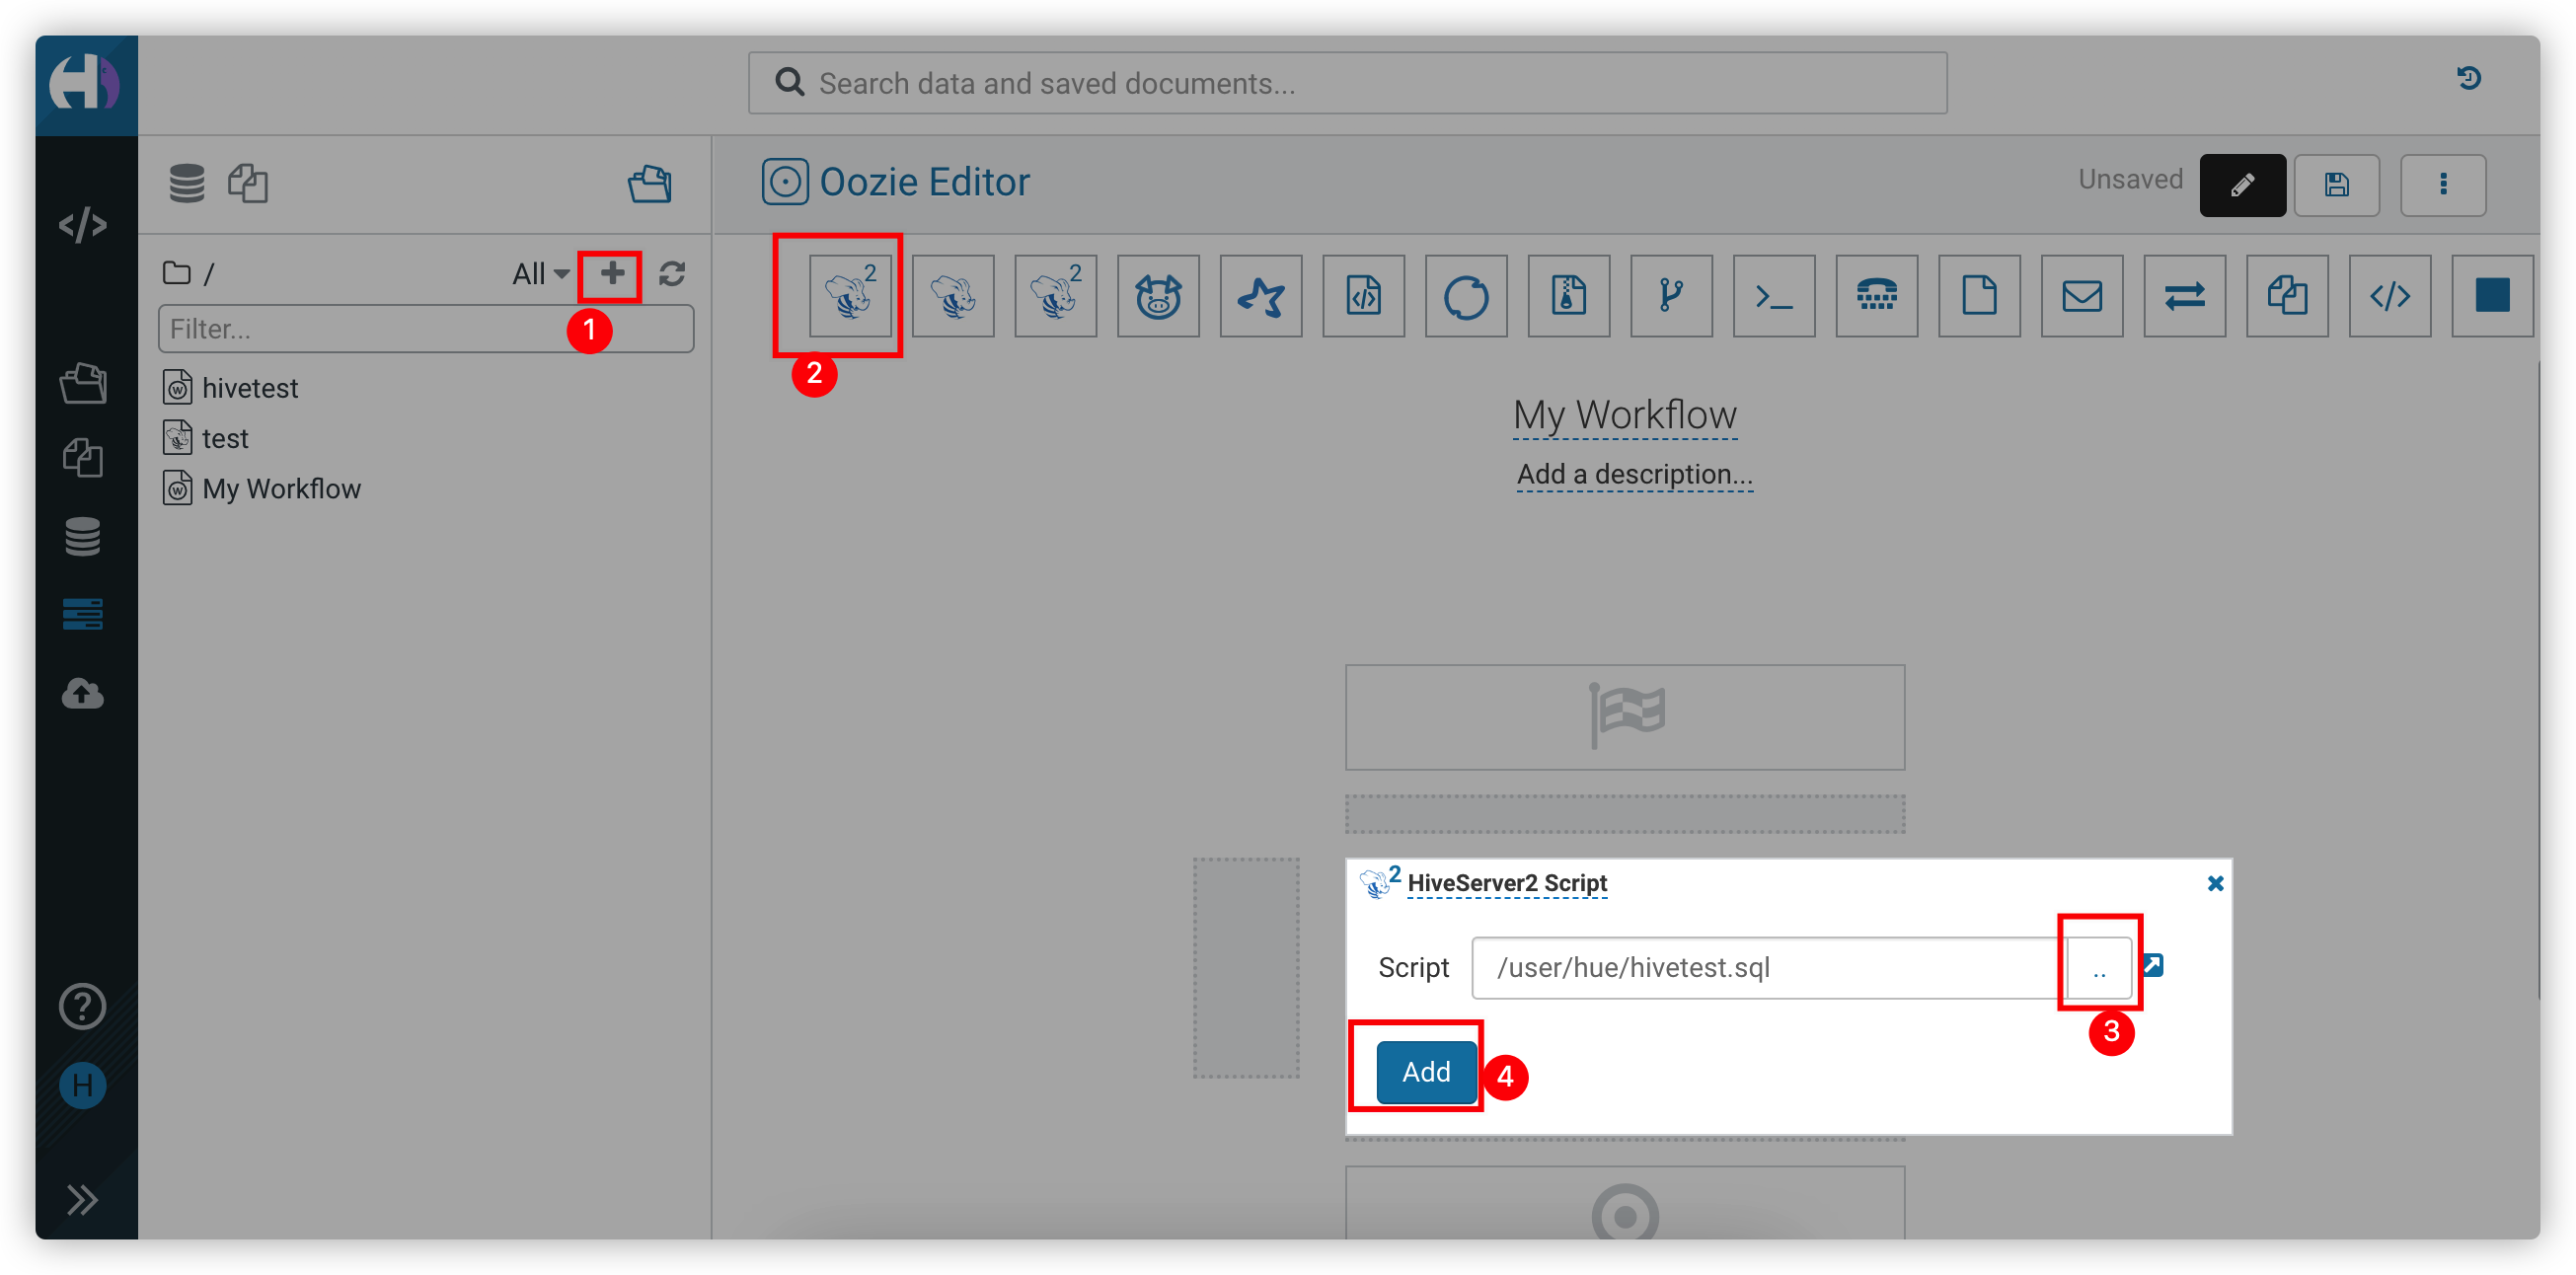Open the test document
Screen dimensions: 2576x1275
coord(225,438)
